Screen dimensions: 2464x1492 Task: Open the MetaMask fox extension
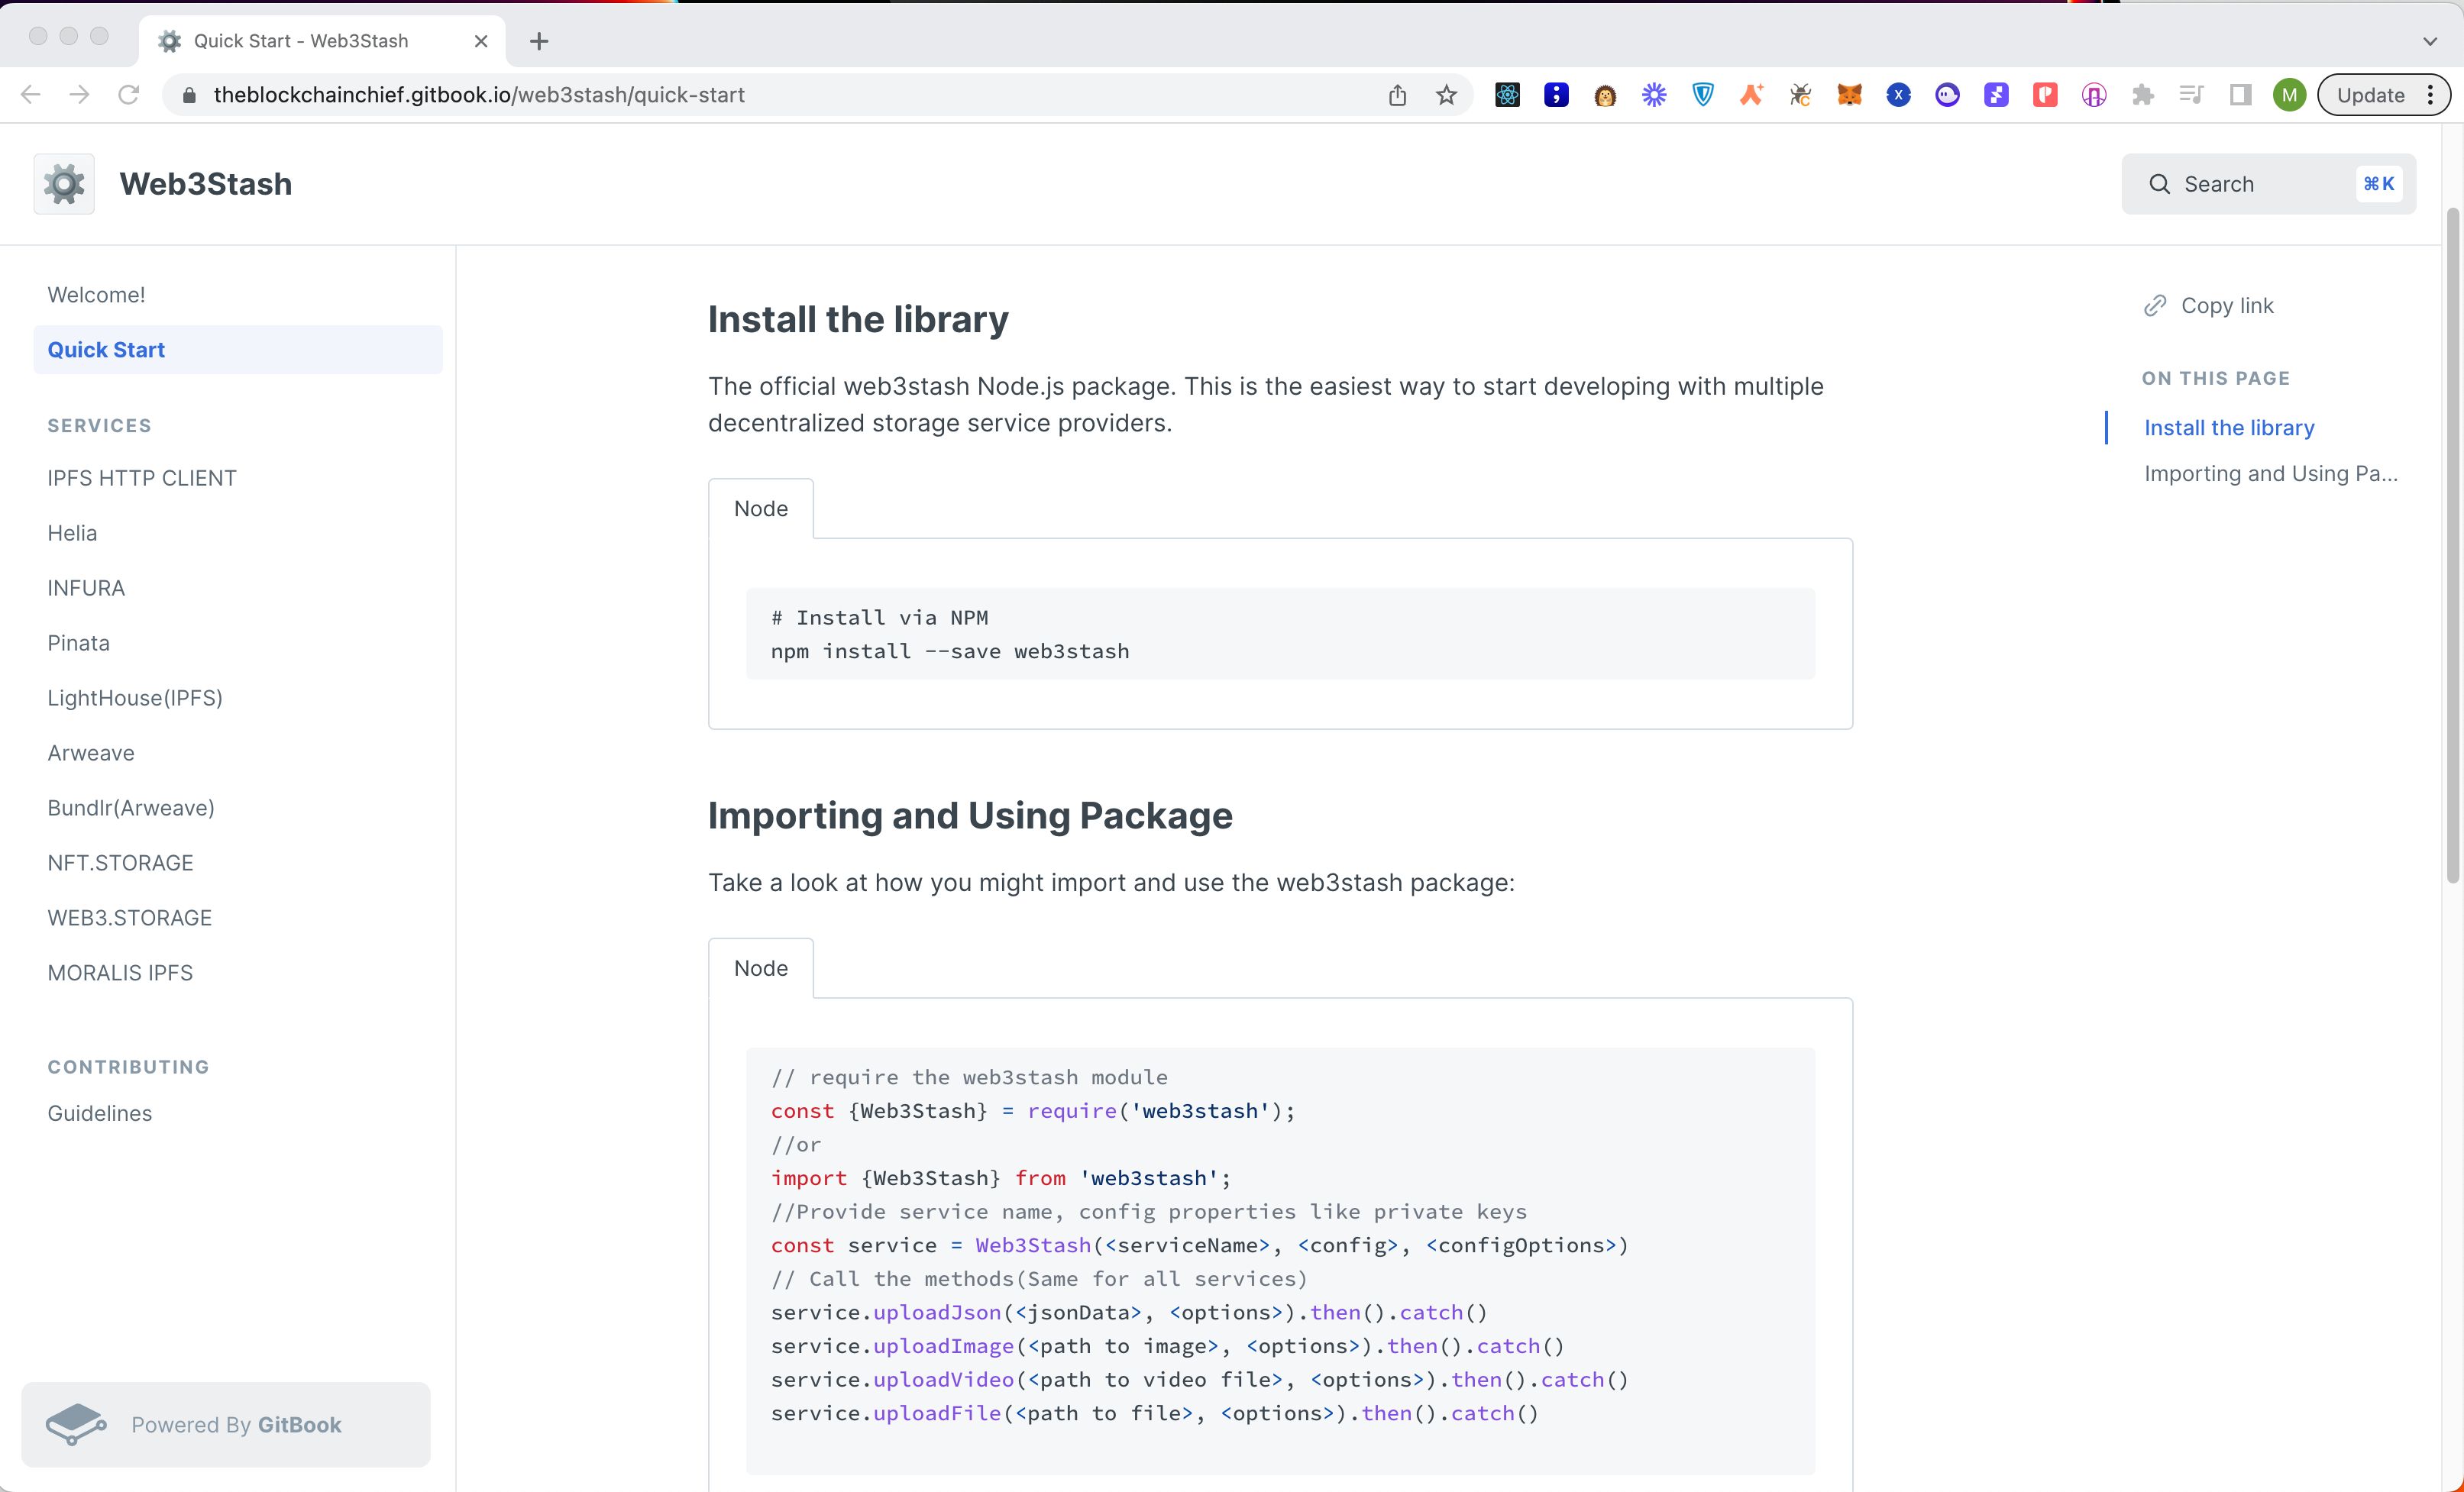1849,95
